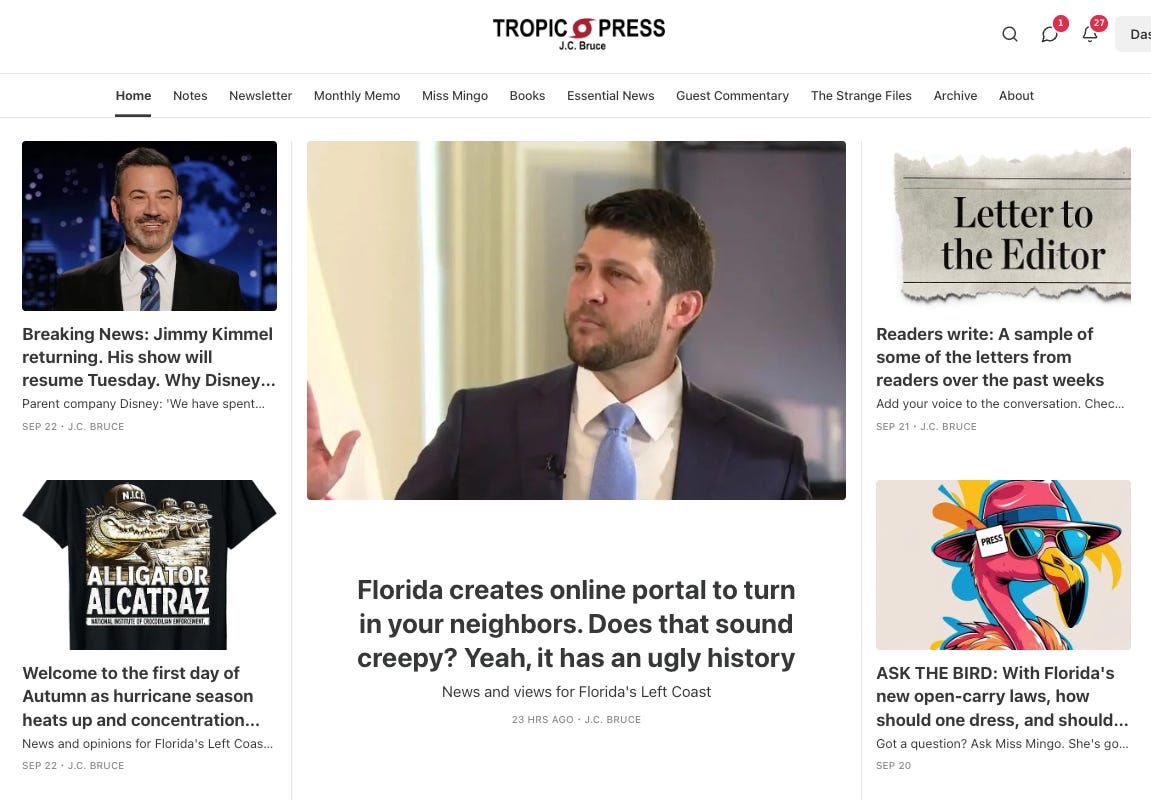Go to the Monthly Memo section
The image size is (1151, 808).
click(357, 95)
